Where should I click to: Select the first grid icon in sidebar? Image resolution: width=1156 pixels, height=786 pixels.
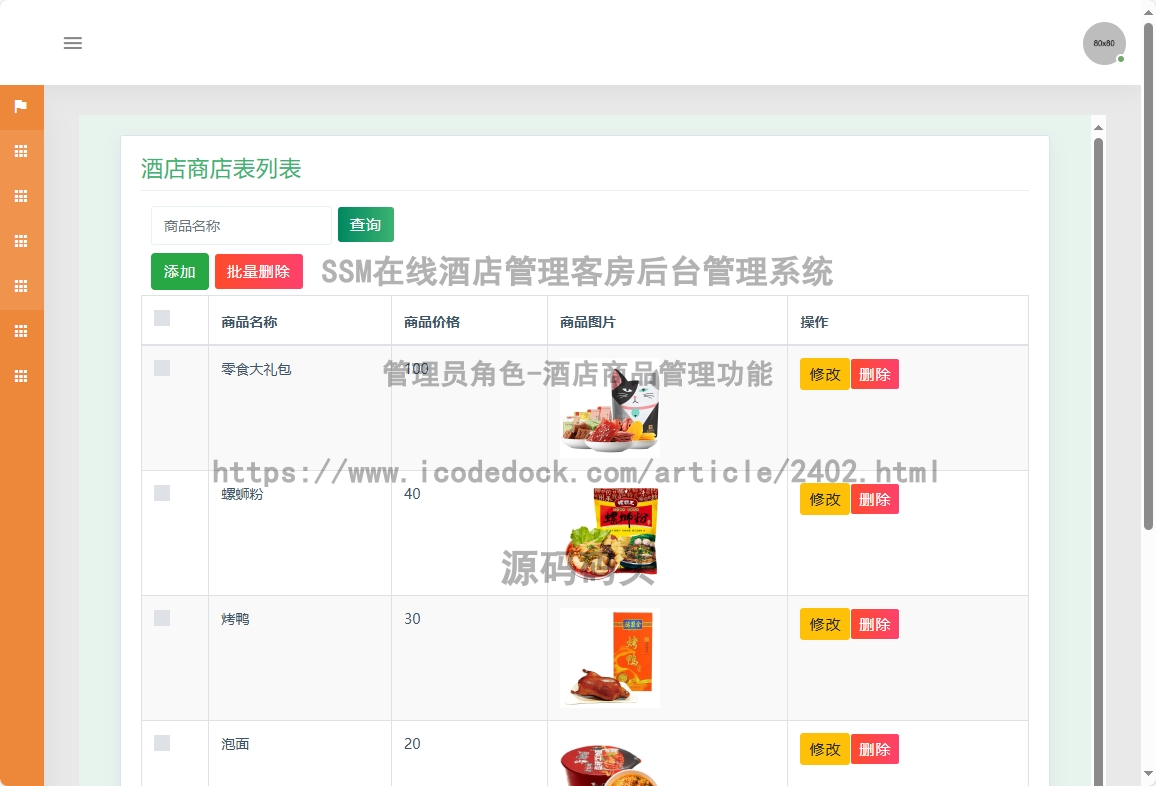(x=21, y=152)
